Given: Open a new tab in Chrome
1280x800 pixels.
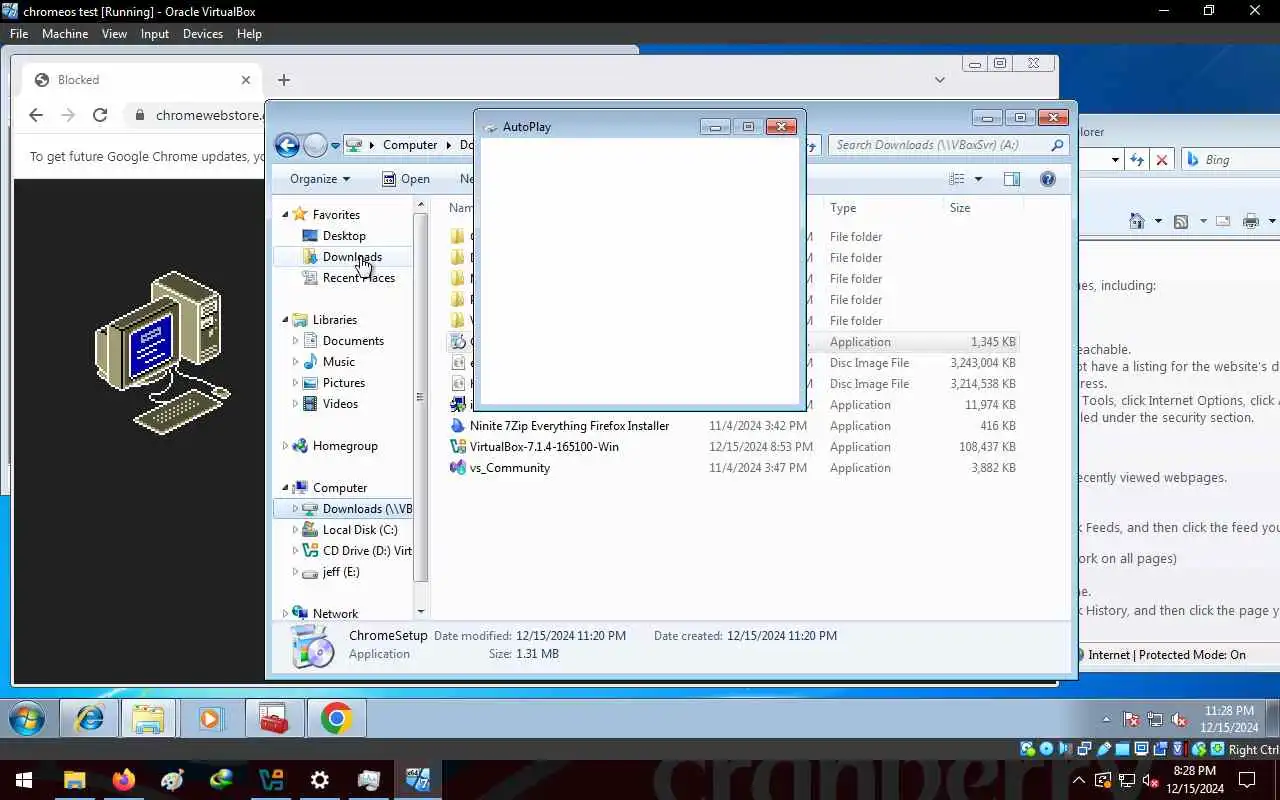Looking at the screenshot, I should 284,80.
